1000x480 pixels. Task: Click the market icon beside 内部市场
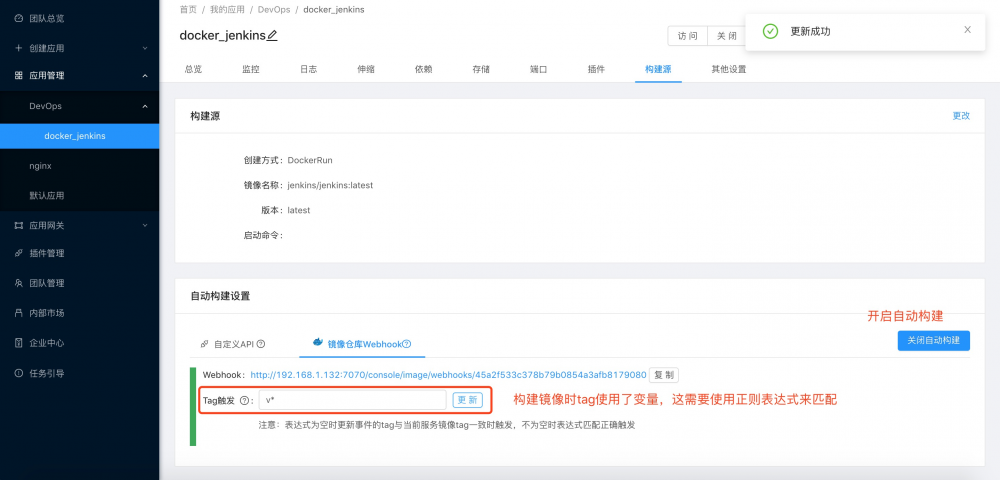coord(18,313)
